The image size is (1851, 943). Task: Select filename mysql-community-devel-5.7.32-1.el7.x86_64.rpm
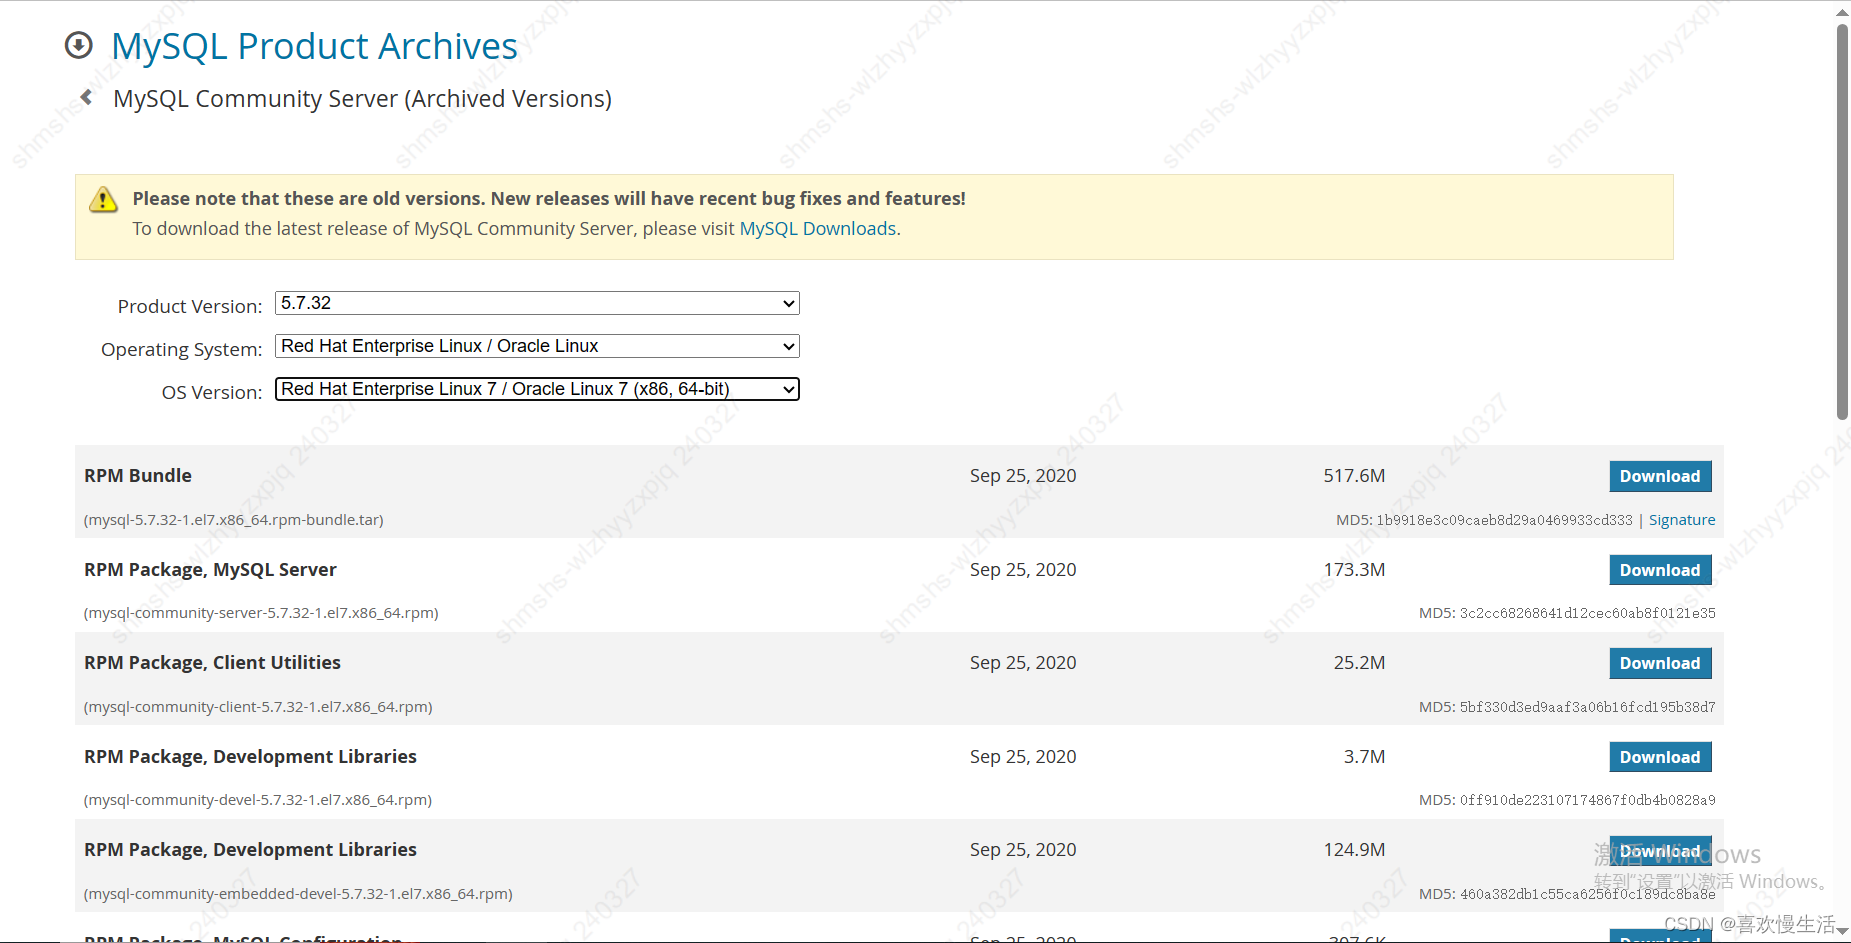click(x=258, y=800)
